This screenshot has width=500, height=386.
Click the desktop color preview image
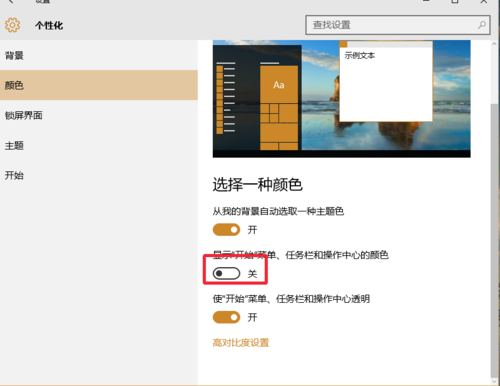(x=342, y=99)
